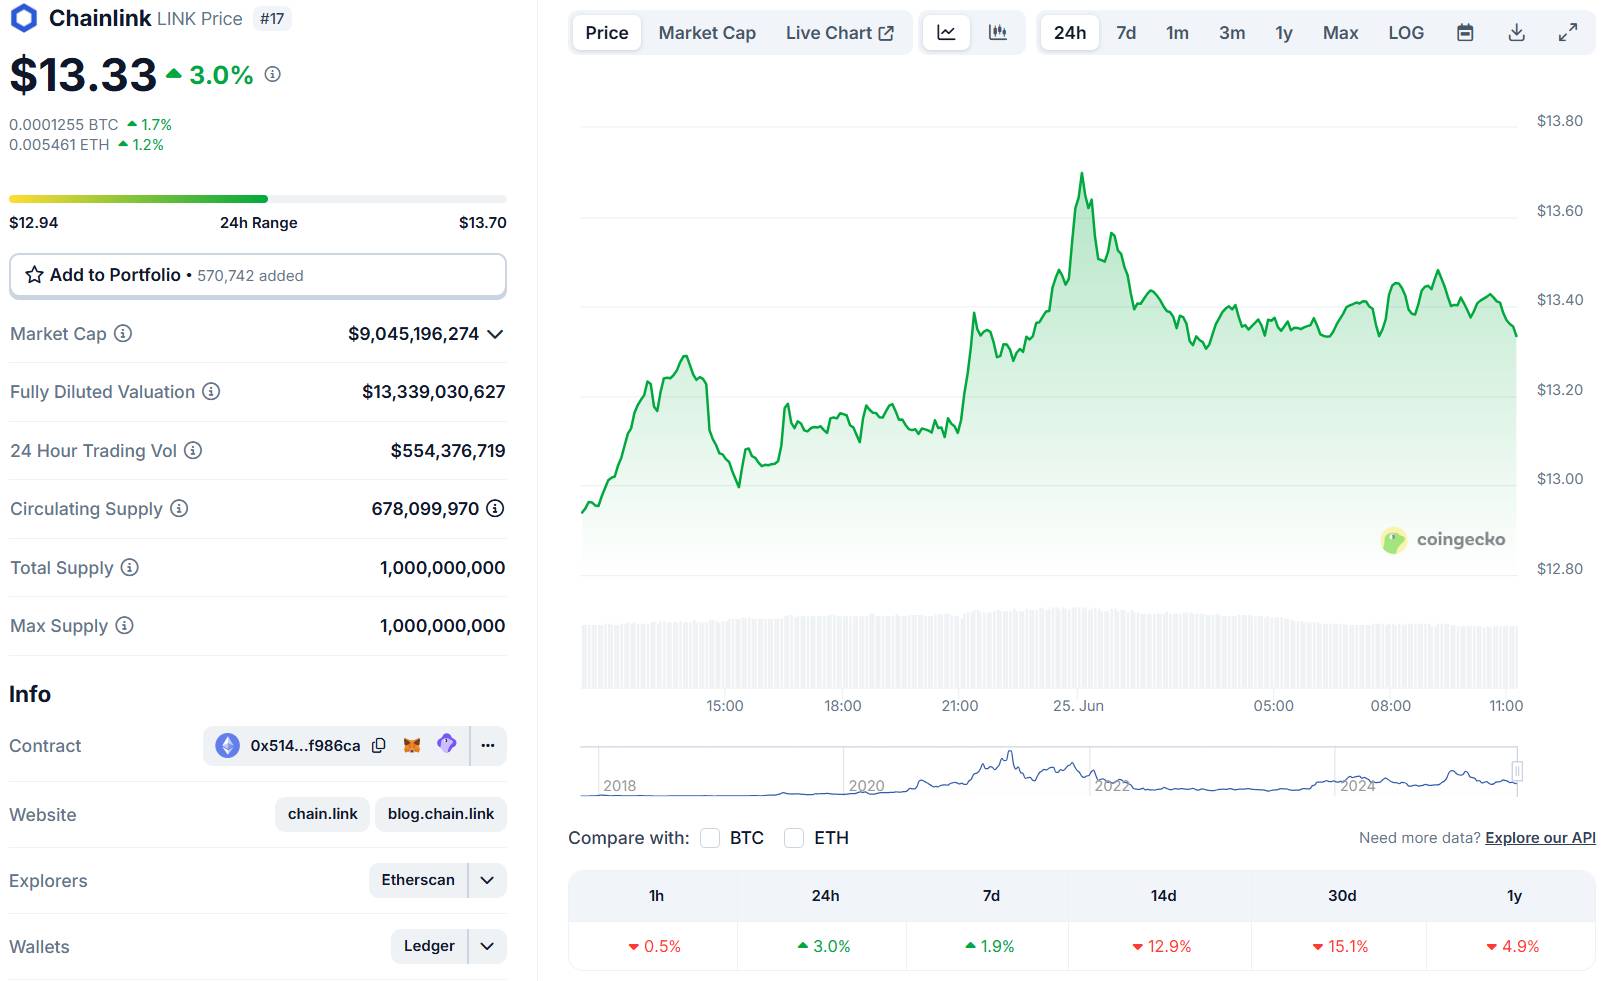Switch to candlestick chart icon
The width and height of the screenshot is (1624, 981).
click(x=998, y=32)
